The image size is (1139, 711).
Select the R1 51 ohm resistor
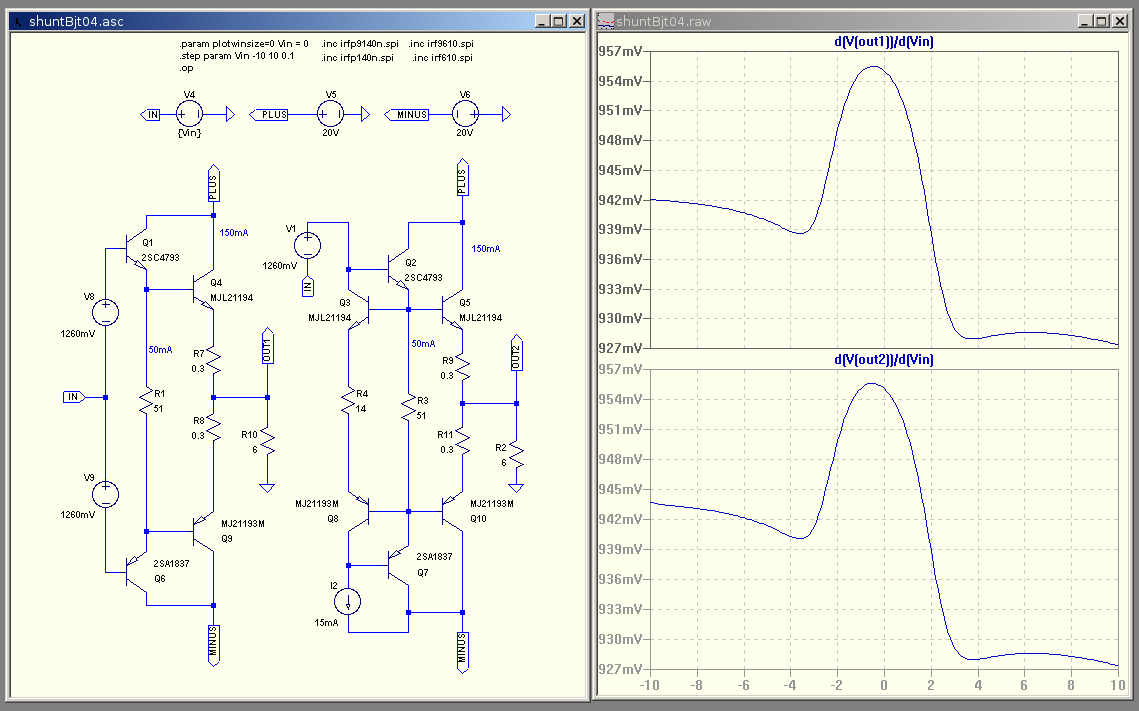[x=146, y=401]
